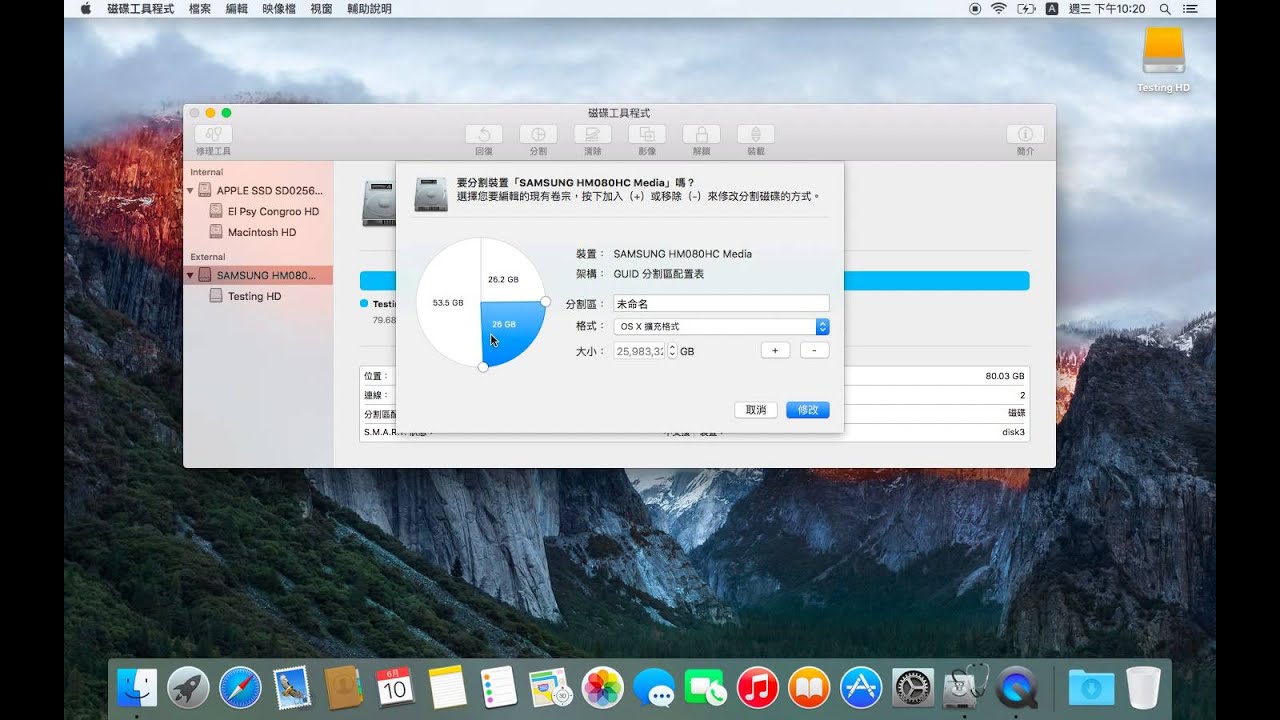Select the 53.5 GB pie chart partition
The height and width of the screenshot is (720, 1280).
click(x=447, y=302)
